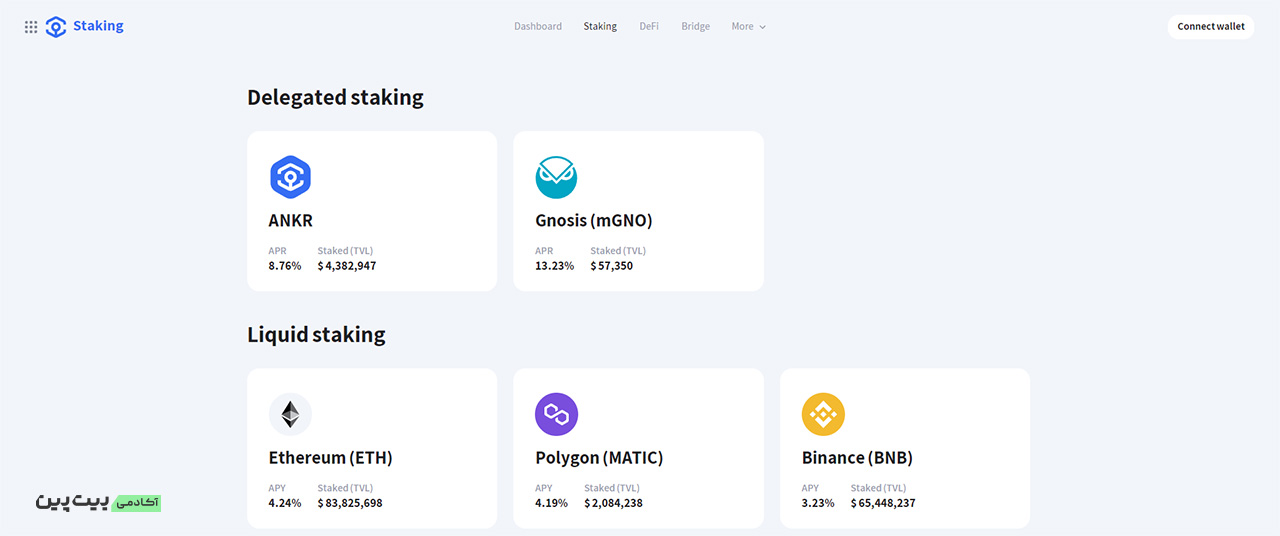Click Polygon staked value $2,084,238
Screen dimensions: 1280x536
coord(613,503)
